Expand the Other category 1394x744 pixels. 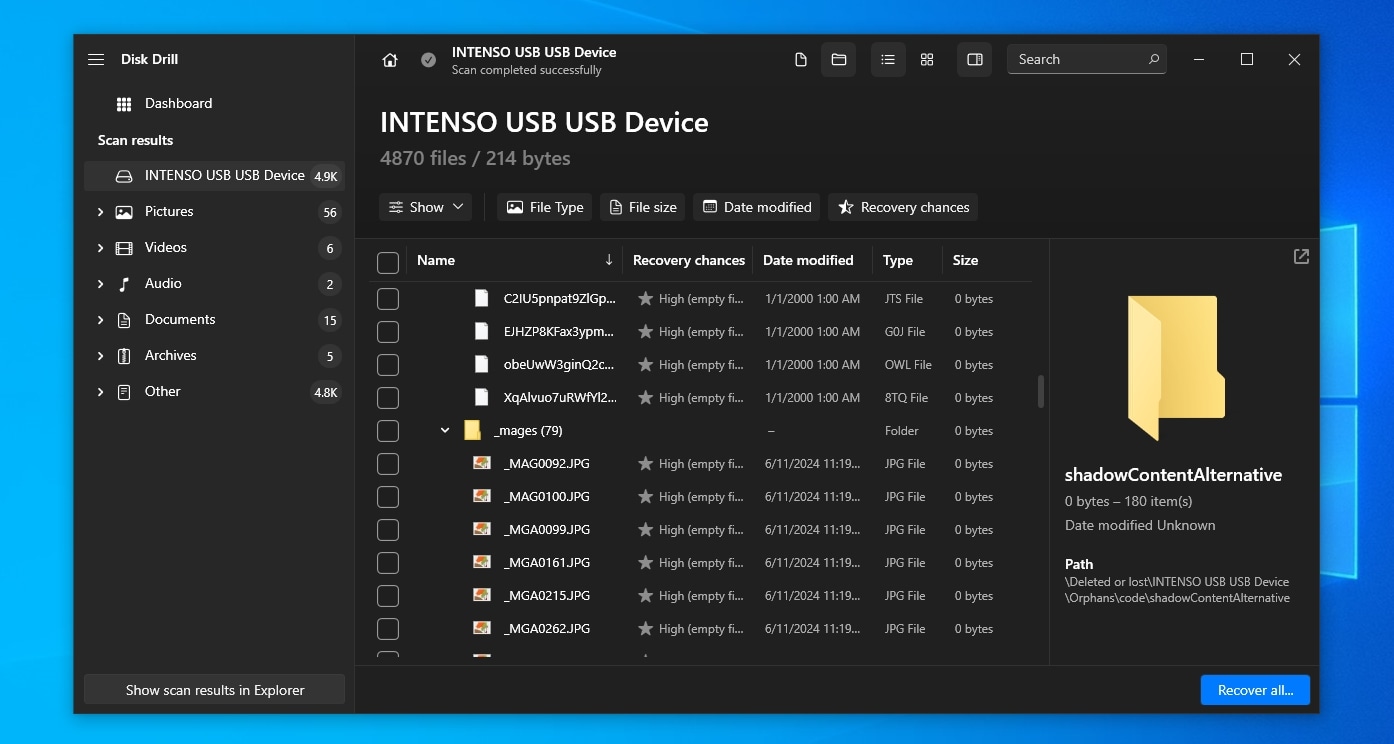tap(100, 392)
